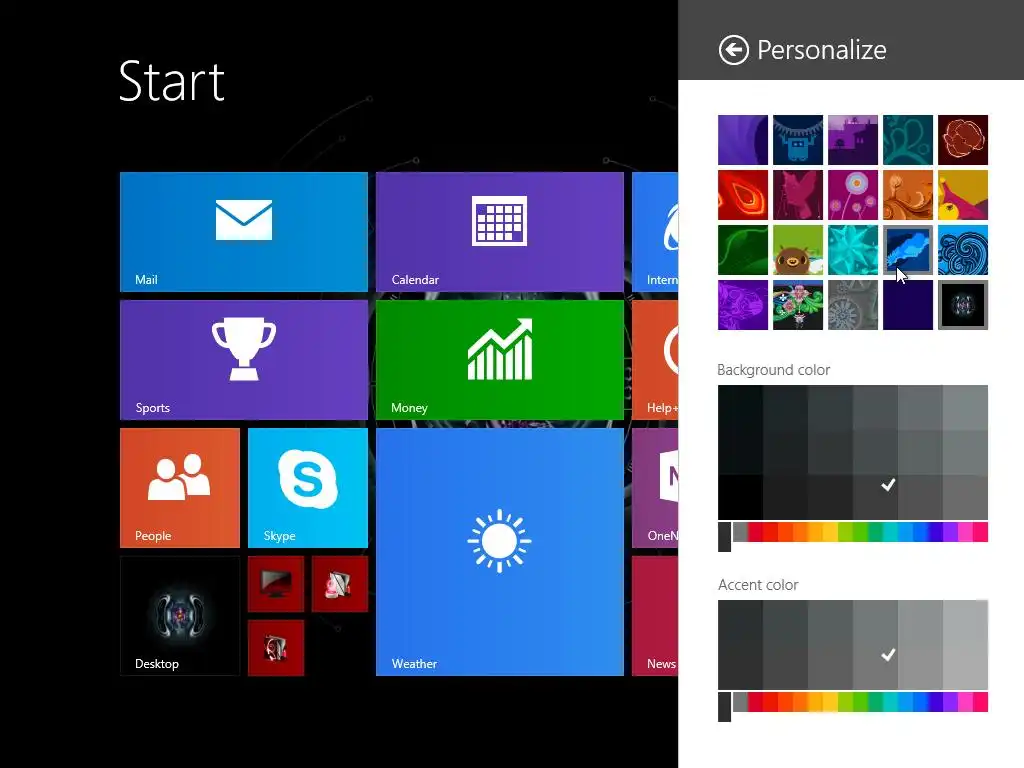This screenshot has width=1024, height=768.
Task: Pick the lightest grey Background color swatch
Action: point(965,408)
